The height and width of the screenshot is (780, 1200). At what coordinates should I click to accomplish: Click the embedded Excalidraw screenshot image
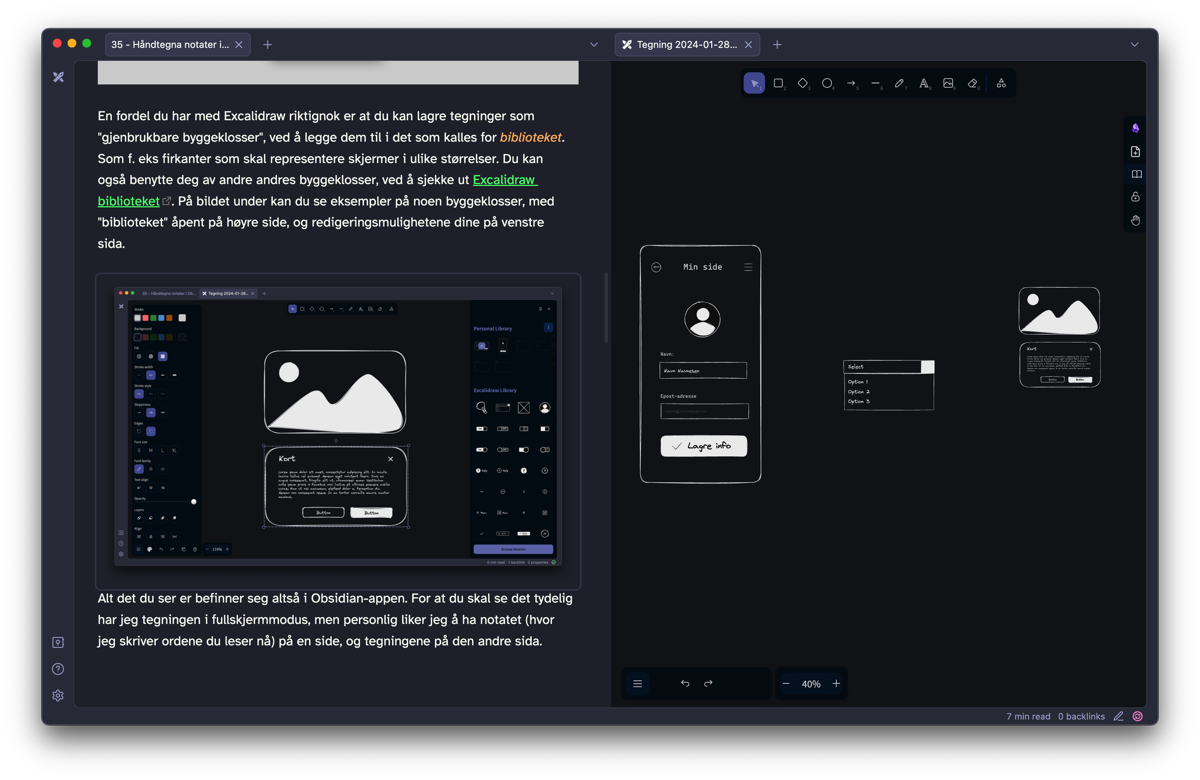338,428
